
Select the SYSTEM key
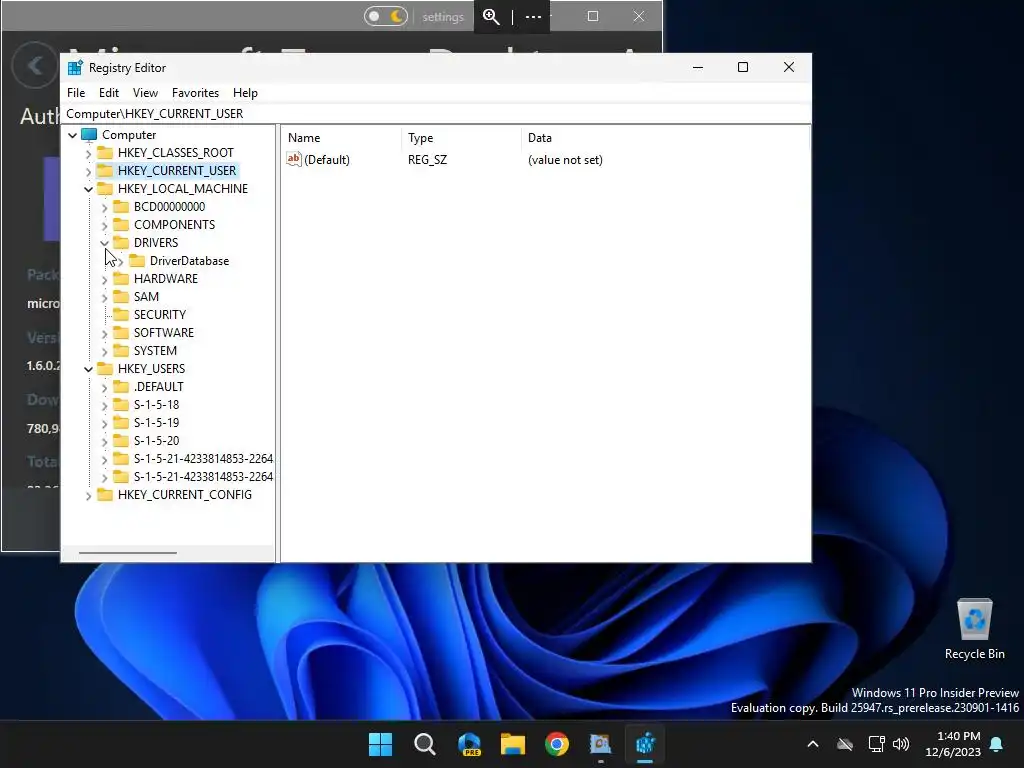coord(155,351)
